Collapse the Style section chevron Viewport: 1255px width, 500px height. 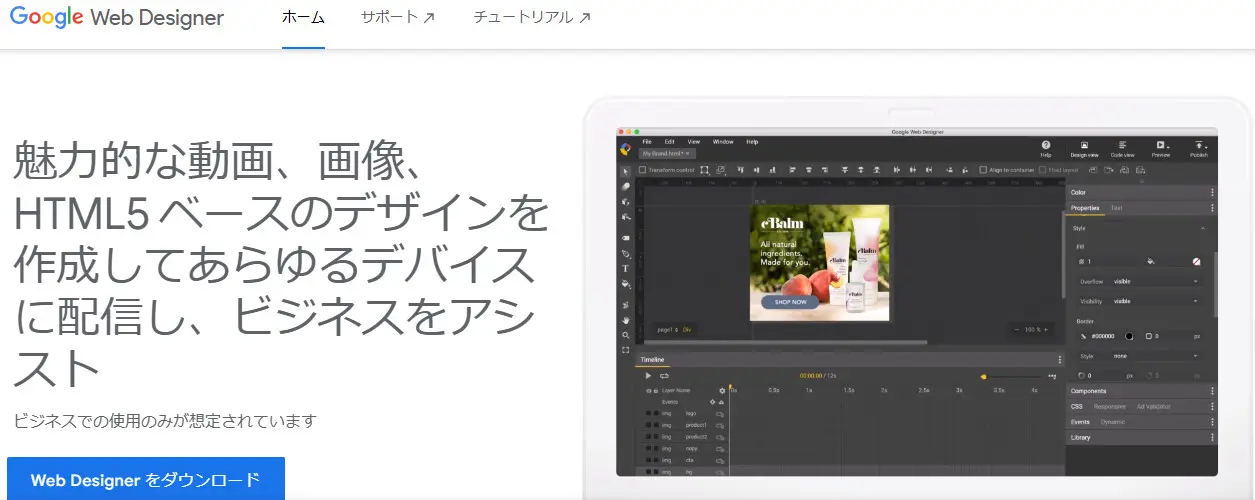click(x=1203, y=228)
